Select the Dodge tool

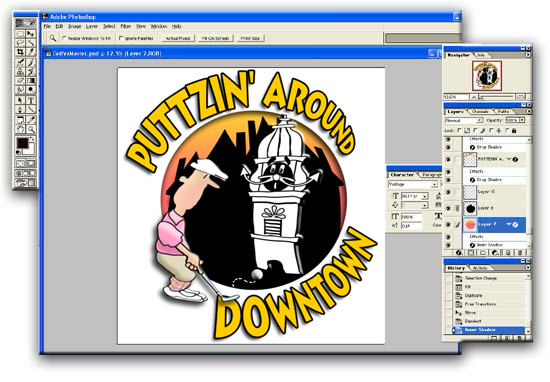tap(31, 89)
